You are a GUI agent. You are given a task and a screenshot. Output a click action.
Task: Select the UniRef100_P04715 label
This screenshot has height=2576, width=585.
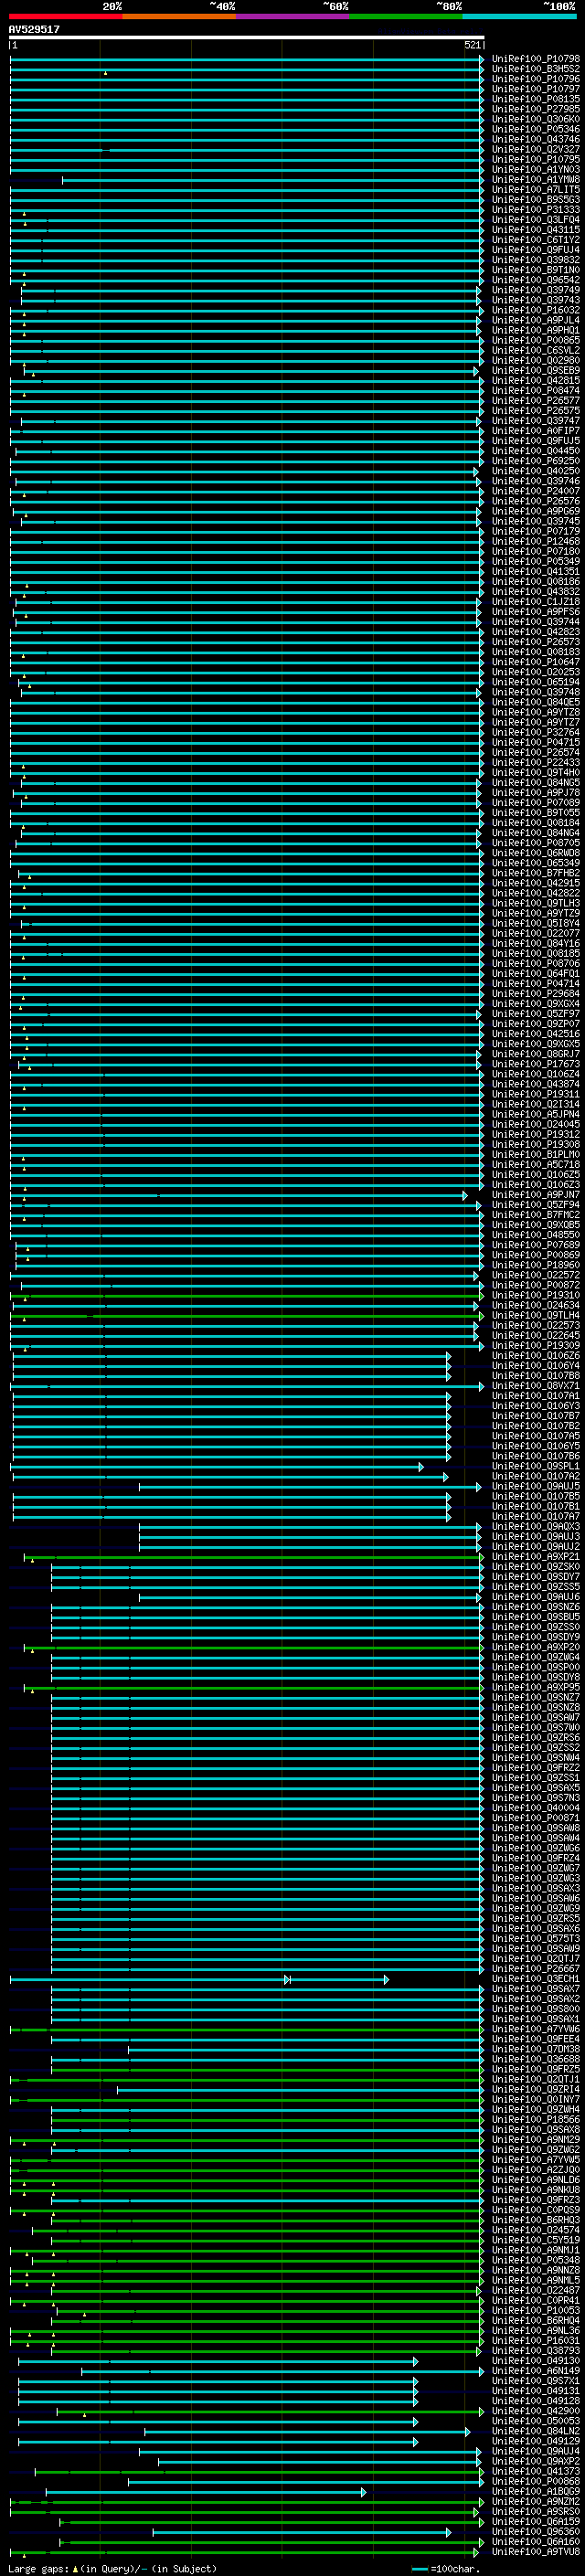point(536,742)
